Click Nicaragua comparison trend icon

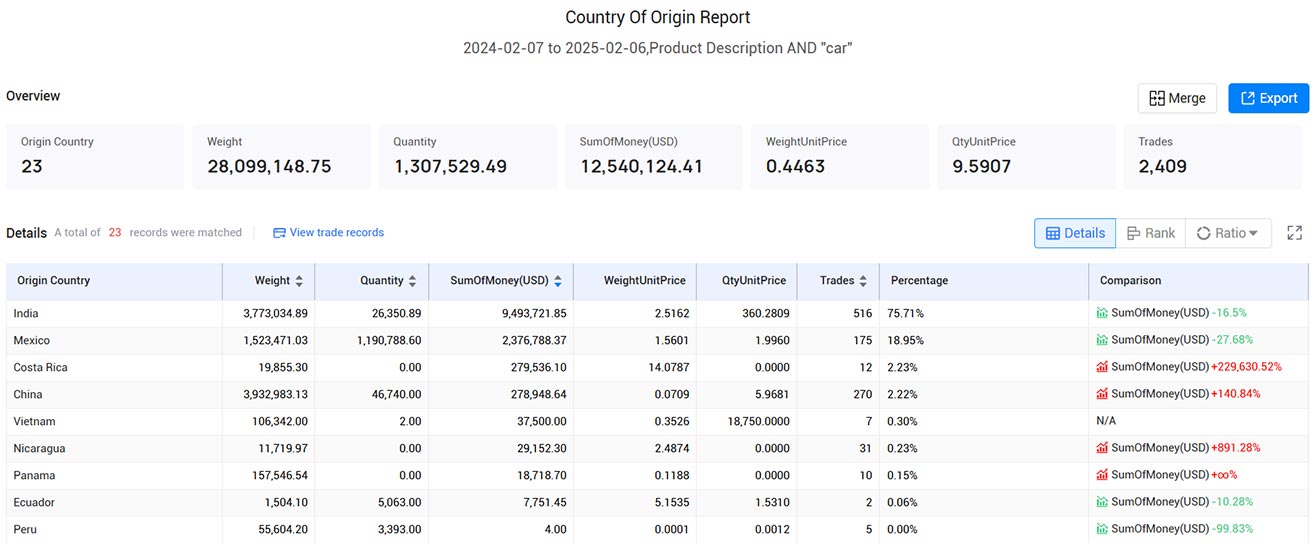pos(1102,448)
